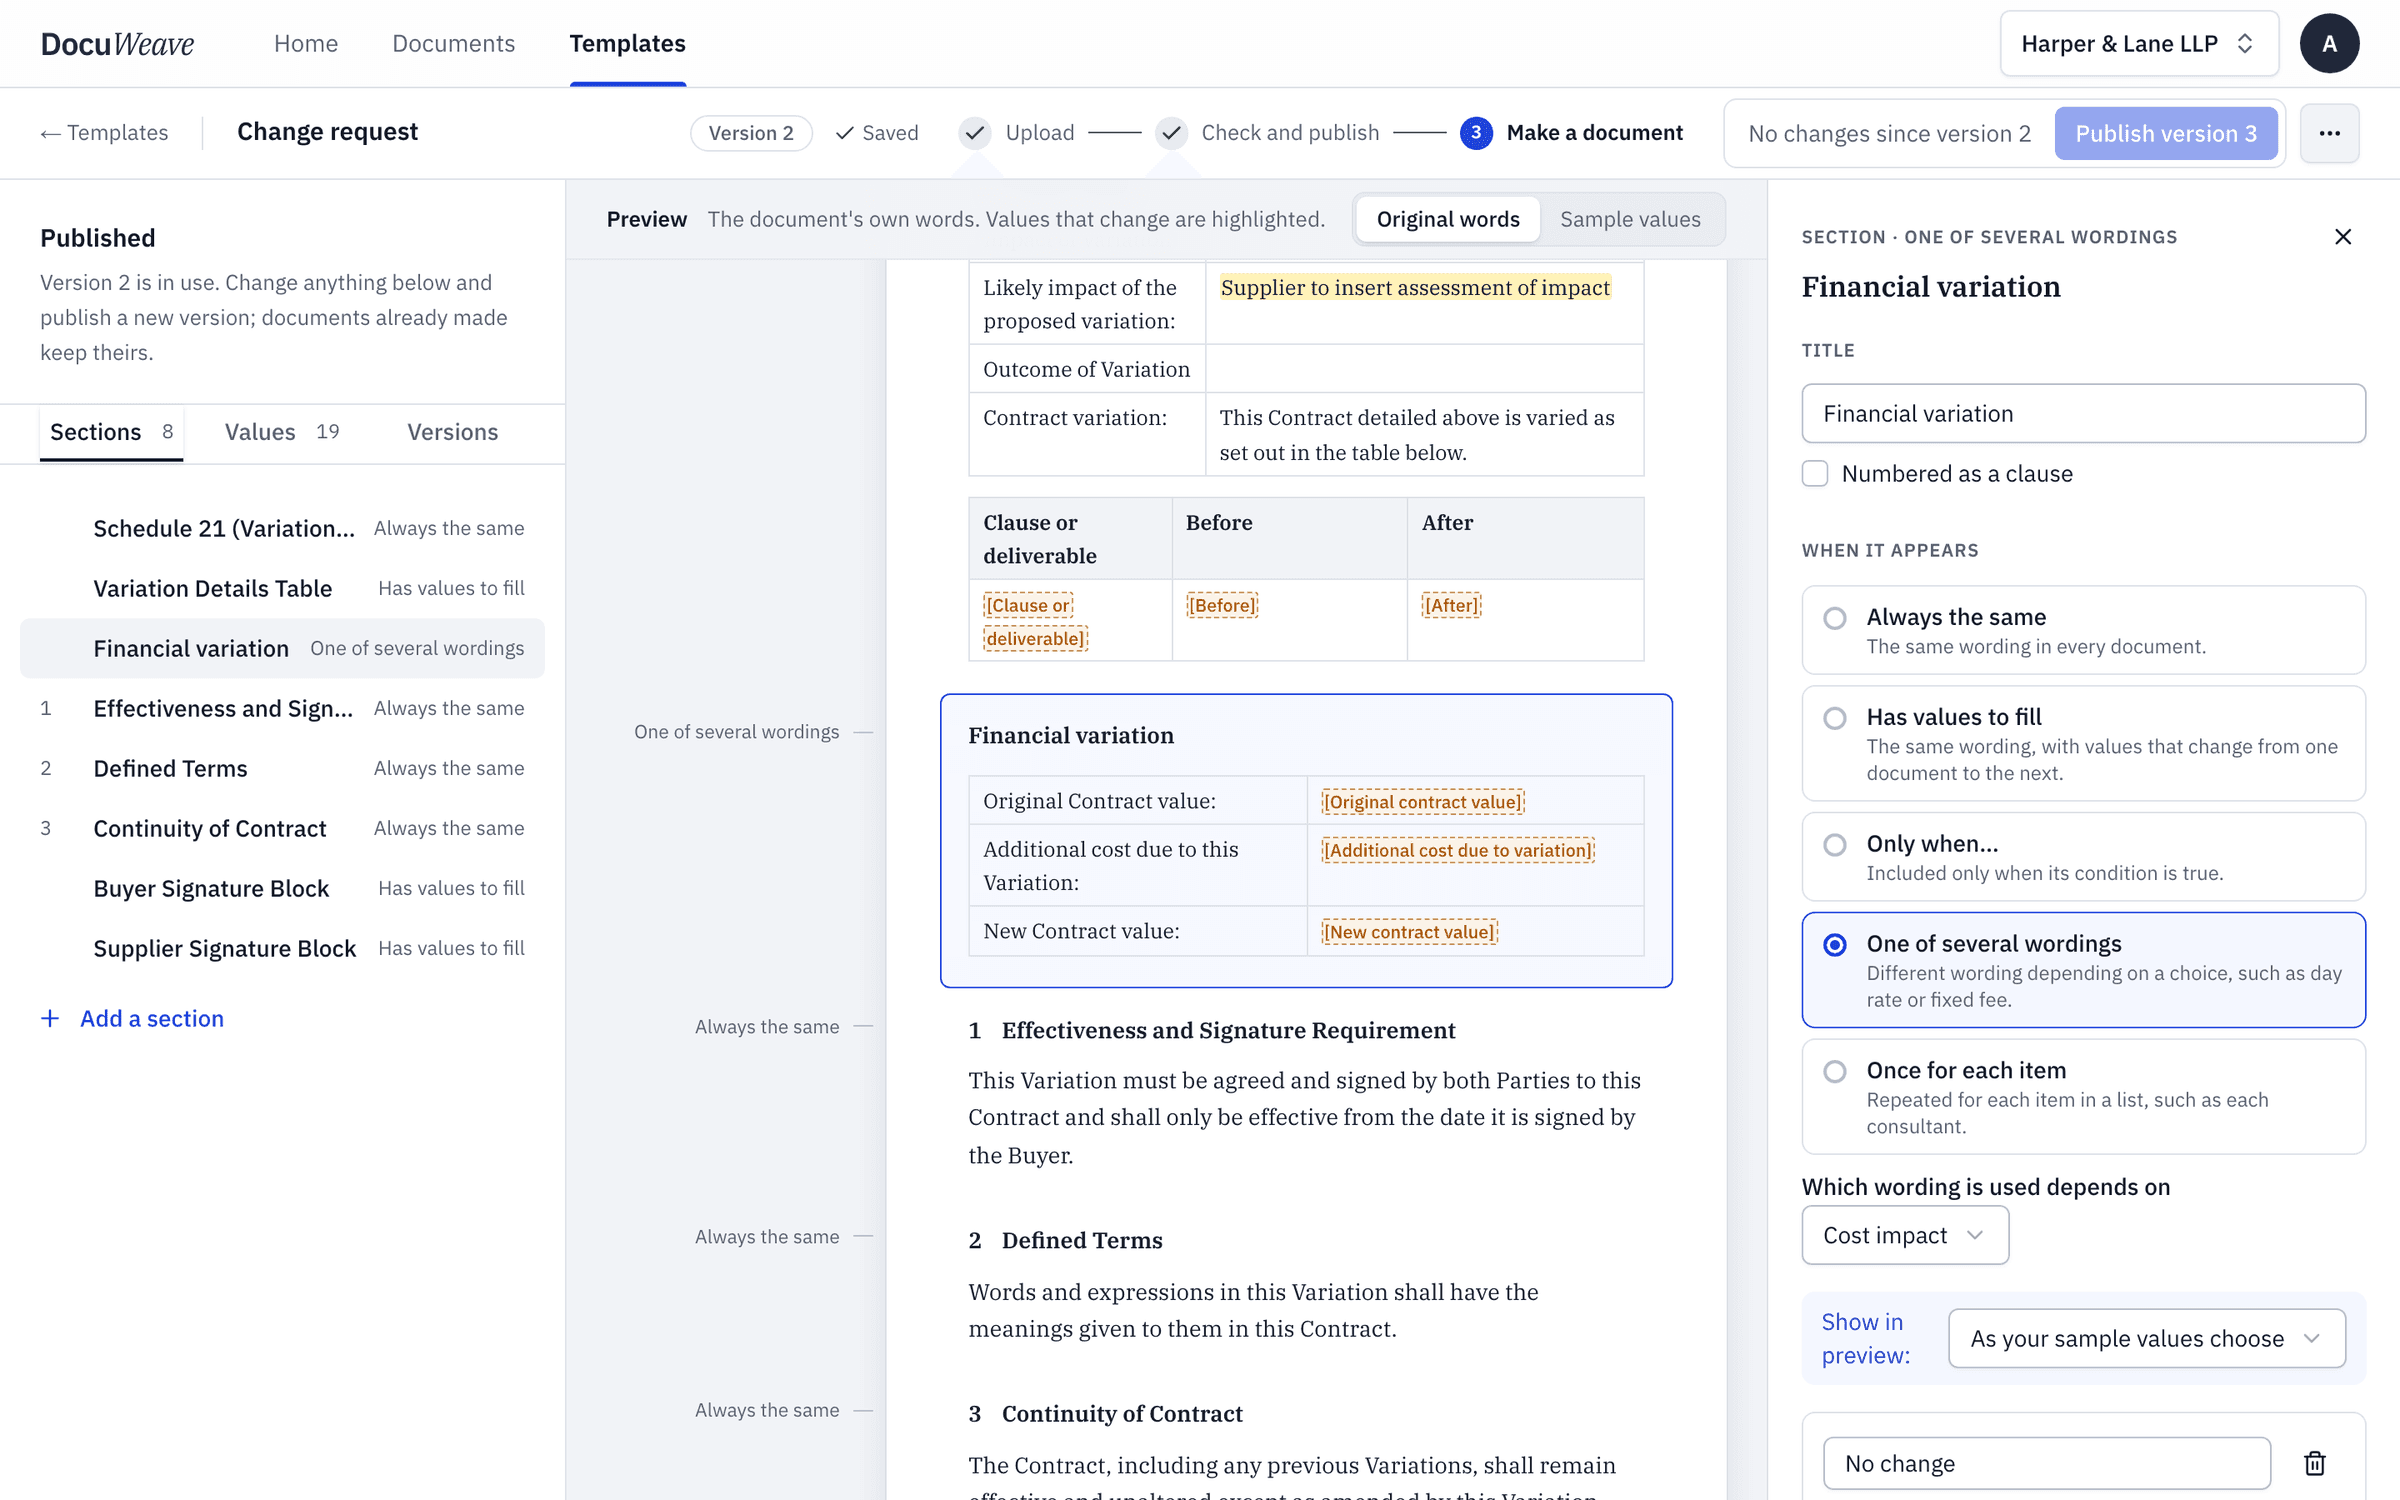This screenshot has width=2400, height=1500.
Task: Switch preview to Sample values
Action: [x=1629, y=219]
